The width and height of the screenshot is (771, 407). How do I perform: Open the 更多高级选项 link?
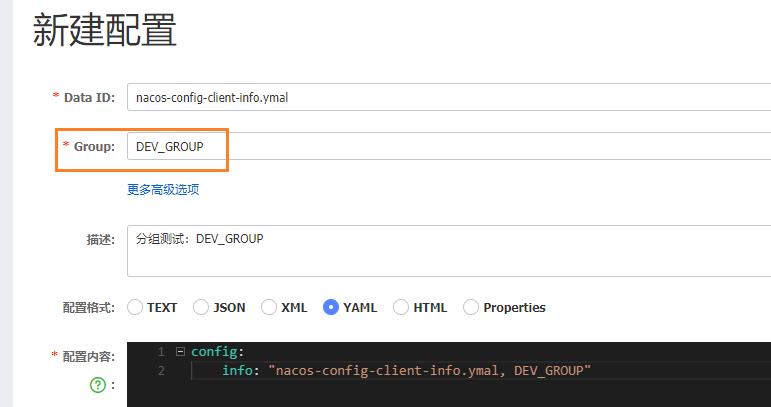tap(163, 189)
